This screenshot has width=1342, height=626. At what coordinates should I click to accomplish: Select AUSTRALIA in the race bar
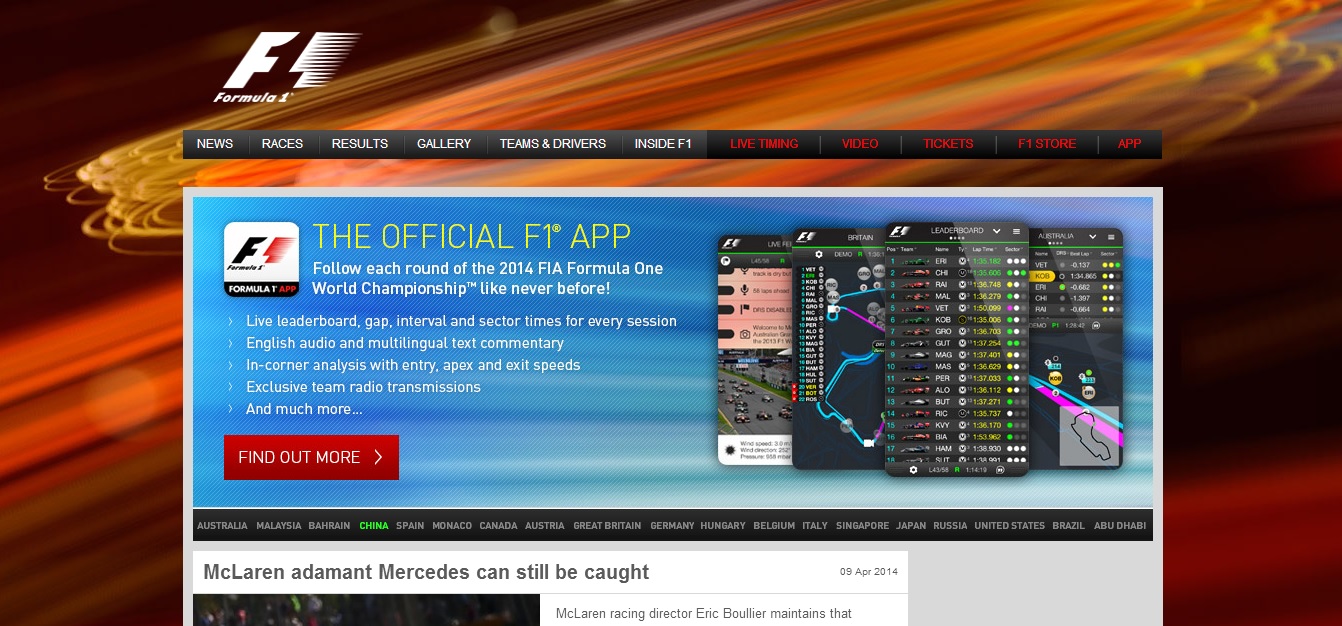222,526
